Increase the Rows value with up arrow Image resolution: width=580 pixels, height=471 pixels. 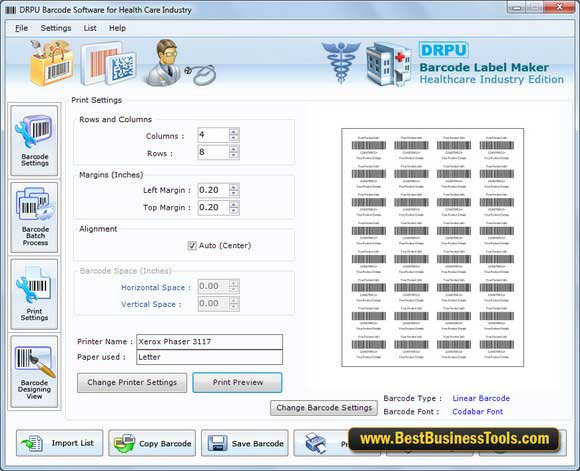click(234, 149)
